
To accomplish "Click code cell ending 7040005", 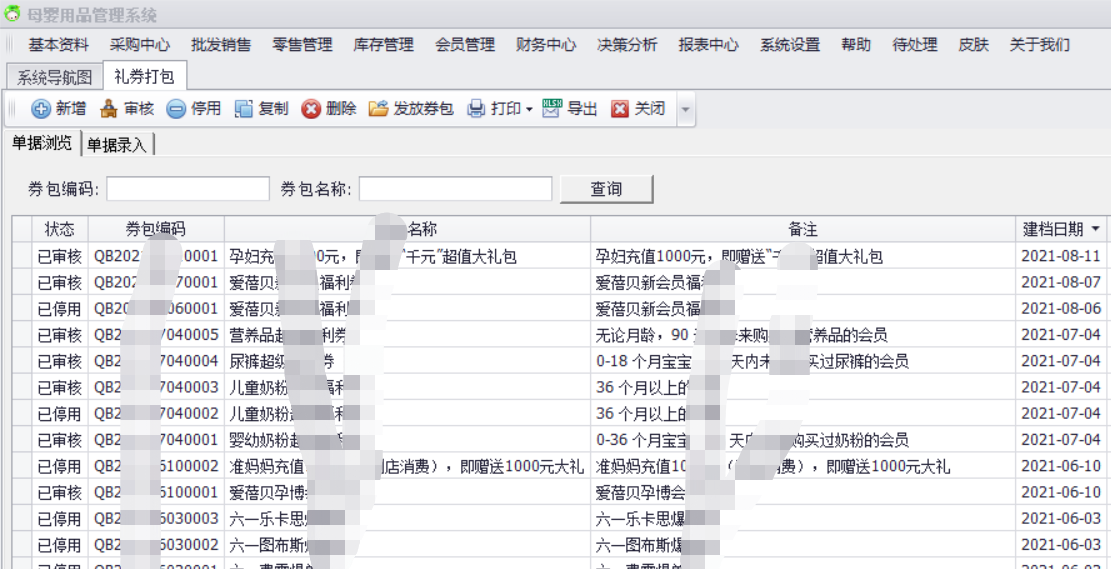I will [156, 335].
